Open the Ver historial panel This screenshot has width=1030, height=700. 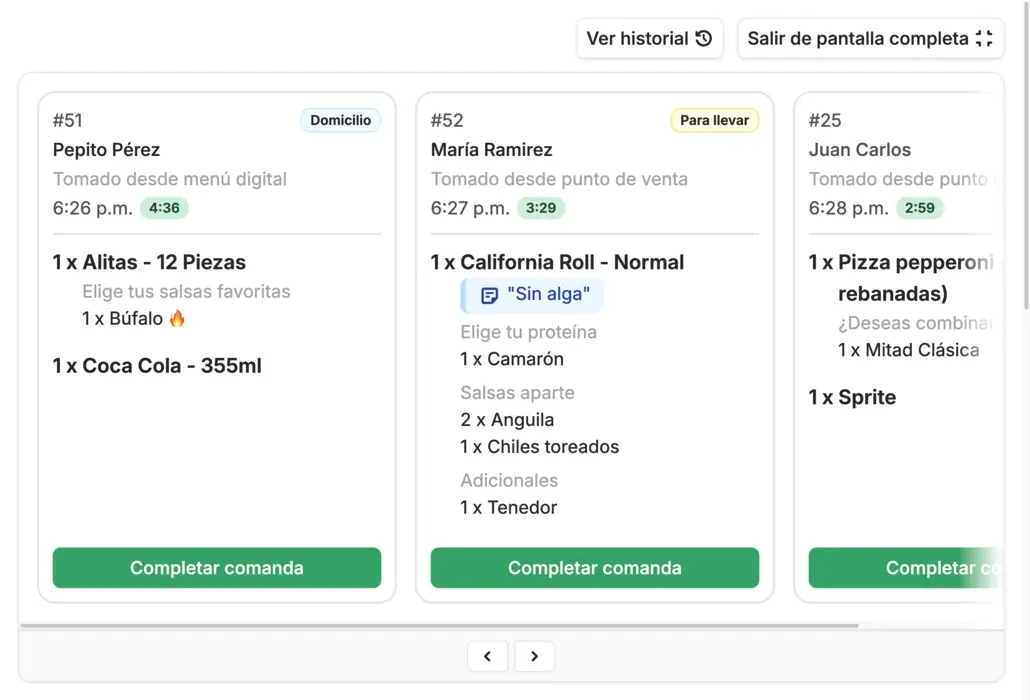tap(650, 39)
